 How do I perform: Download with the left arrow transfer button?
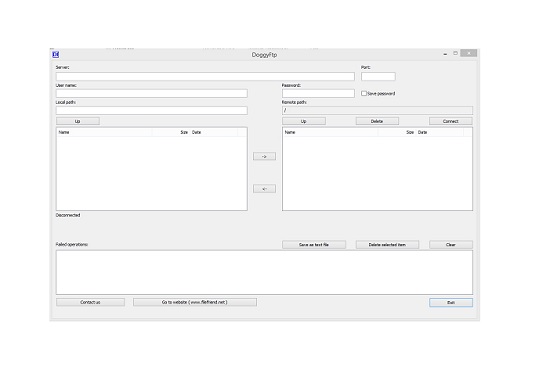[x=264, y=189]
